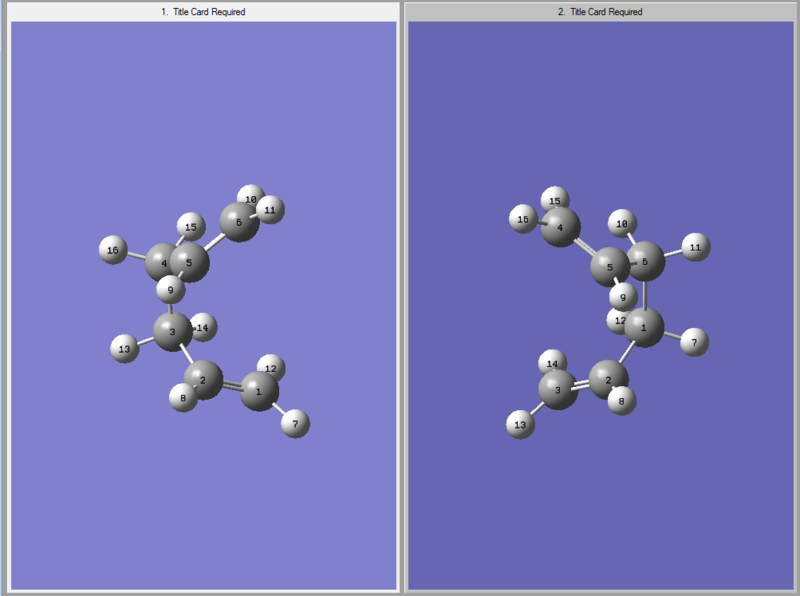Pick carbon atom 5 in molecule window 2
800x596 pixels.
610,267
